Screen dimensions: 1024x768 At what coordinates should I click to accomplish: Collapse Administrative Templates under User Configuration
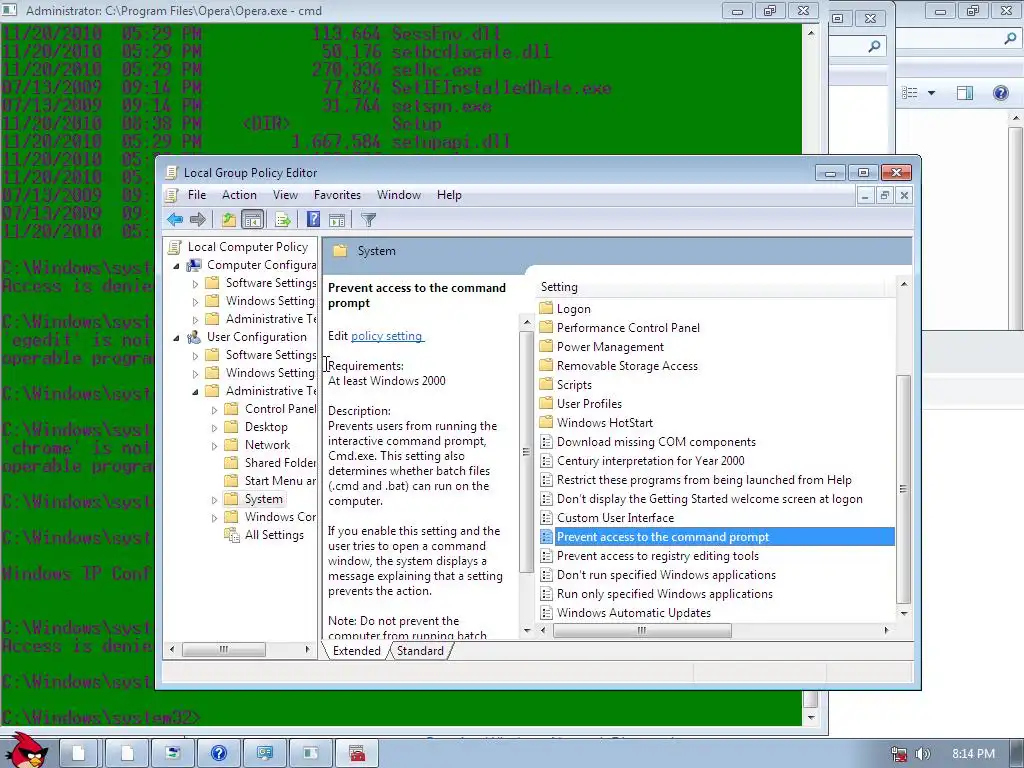coord(195,392)
